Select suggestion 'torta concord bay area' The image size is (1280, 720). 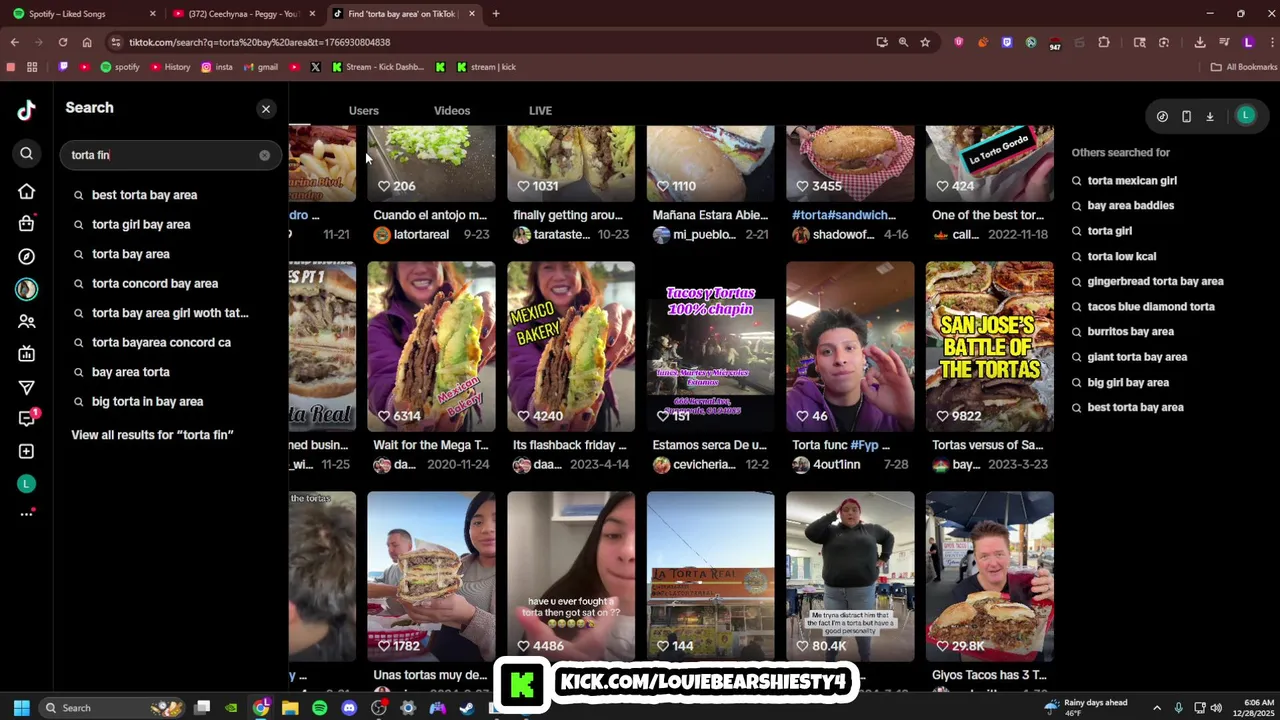(155, 284)
